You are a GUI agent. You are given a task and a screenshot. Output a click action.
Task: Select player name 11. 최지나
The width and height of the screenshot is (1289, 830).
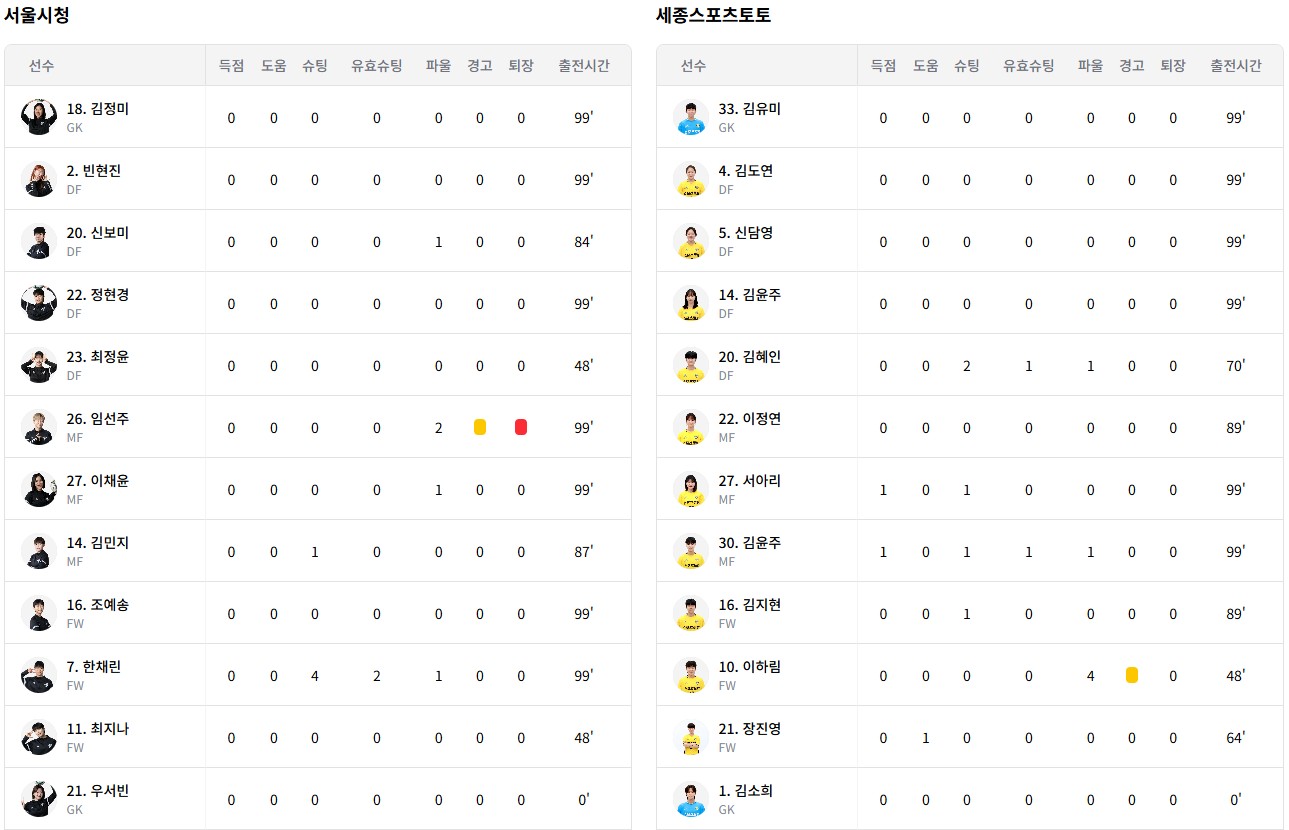click(97, 729)
